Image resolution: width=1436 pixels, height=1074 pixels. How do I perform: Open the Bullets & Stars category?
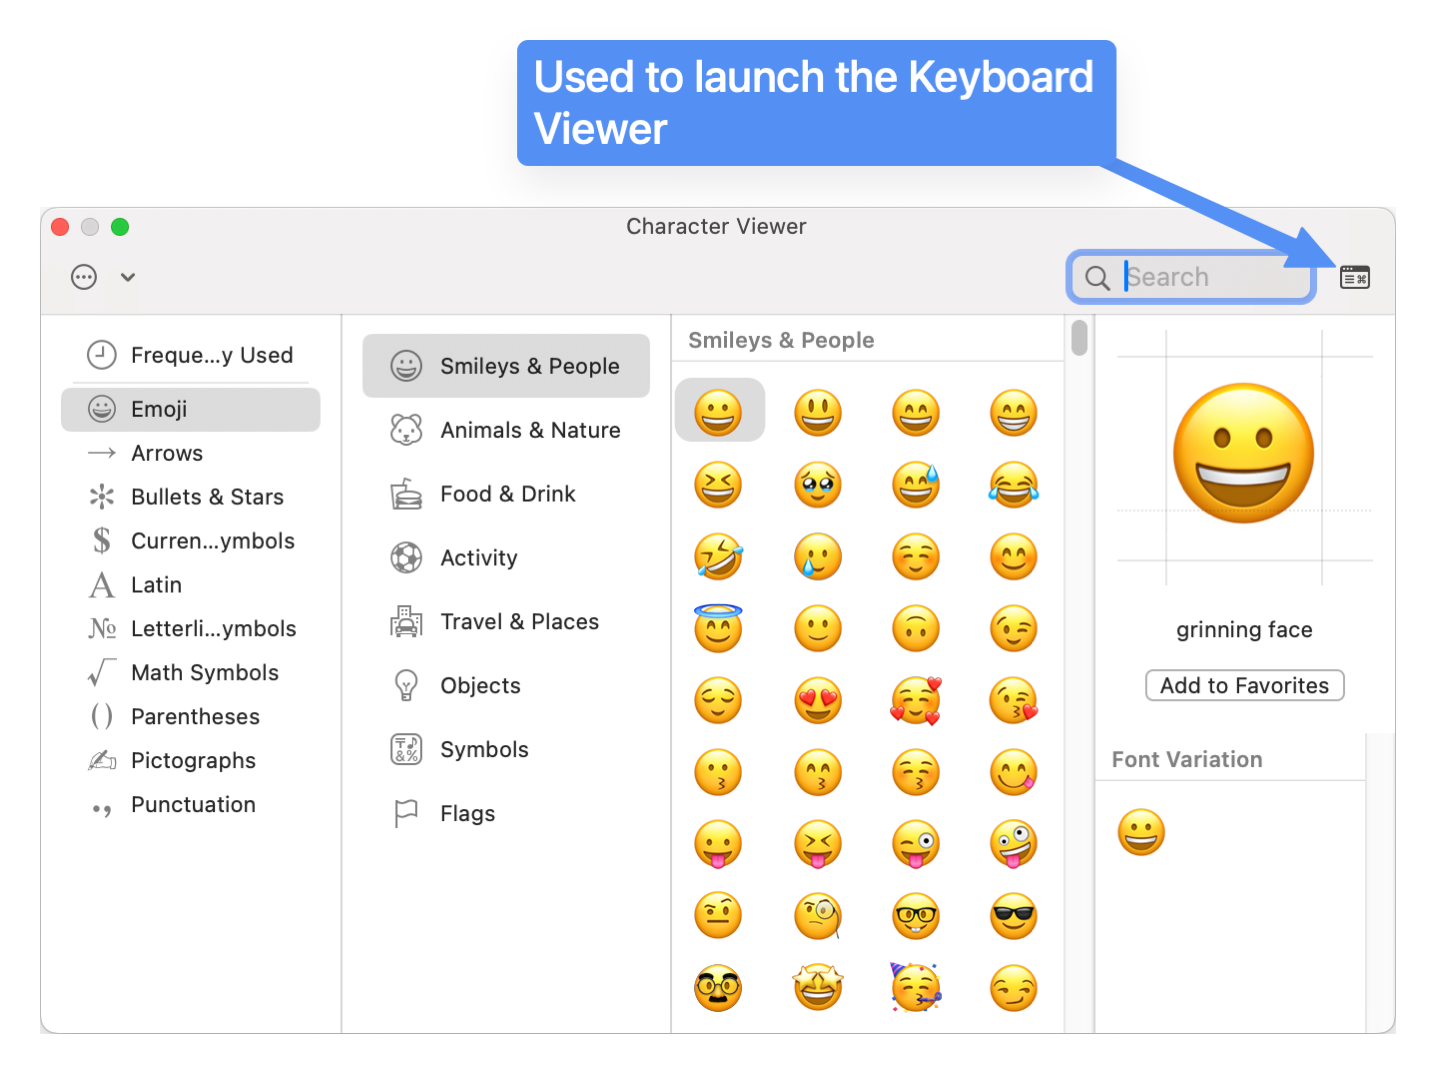tap(206, 497)
